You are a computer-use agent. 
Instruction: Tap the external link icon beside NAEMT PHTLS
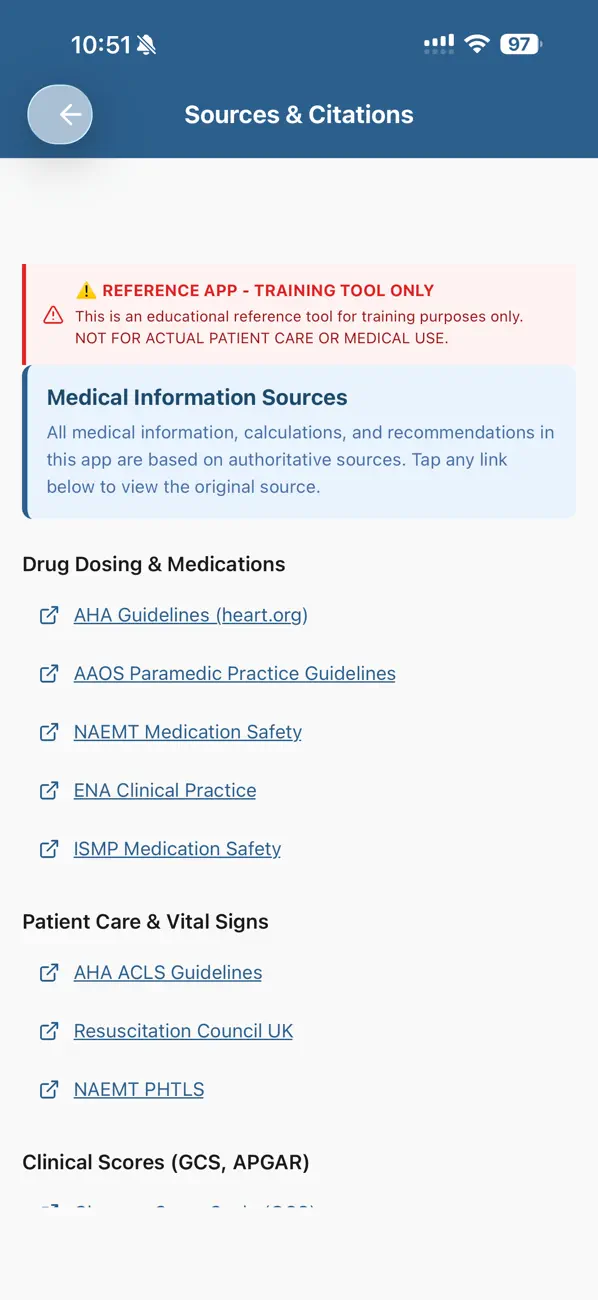[49, 1089]
